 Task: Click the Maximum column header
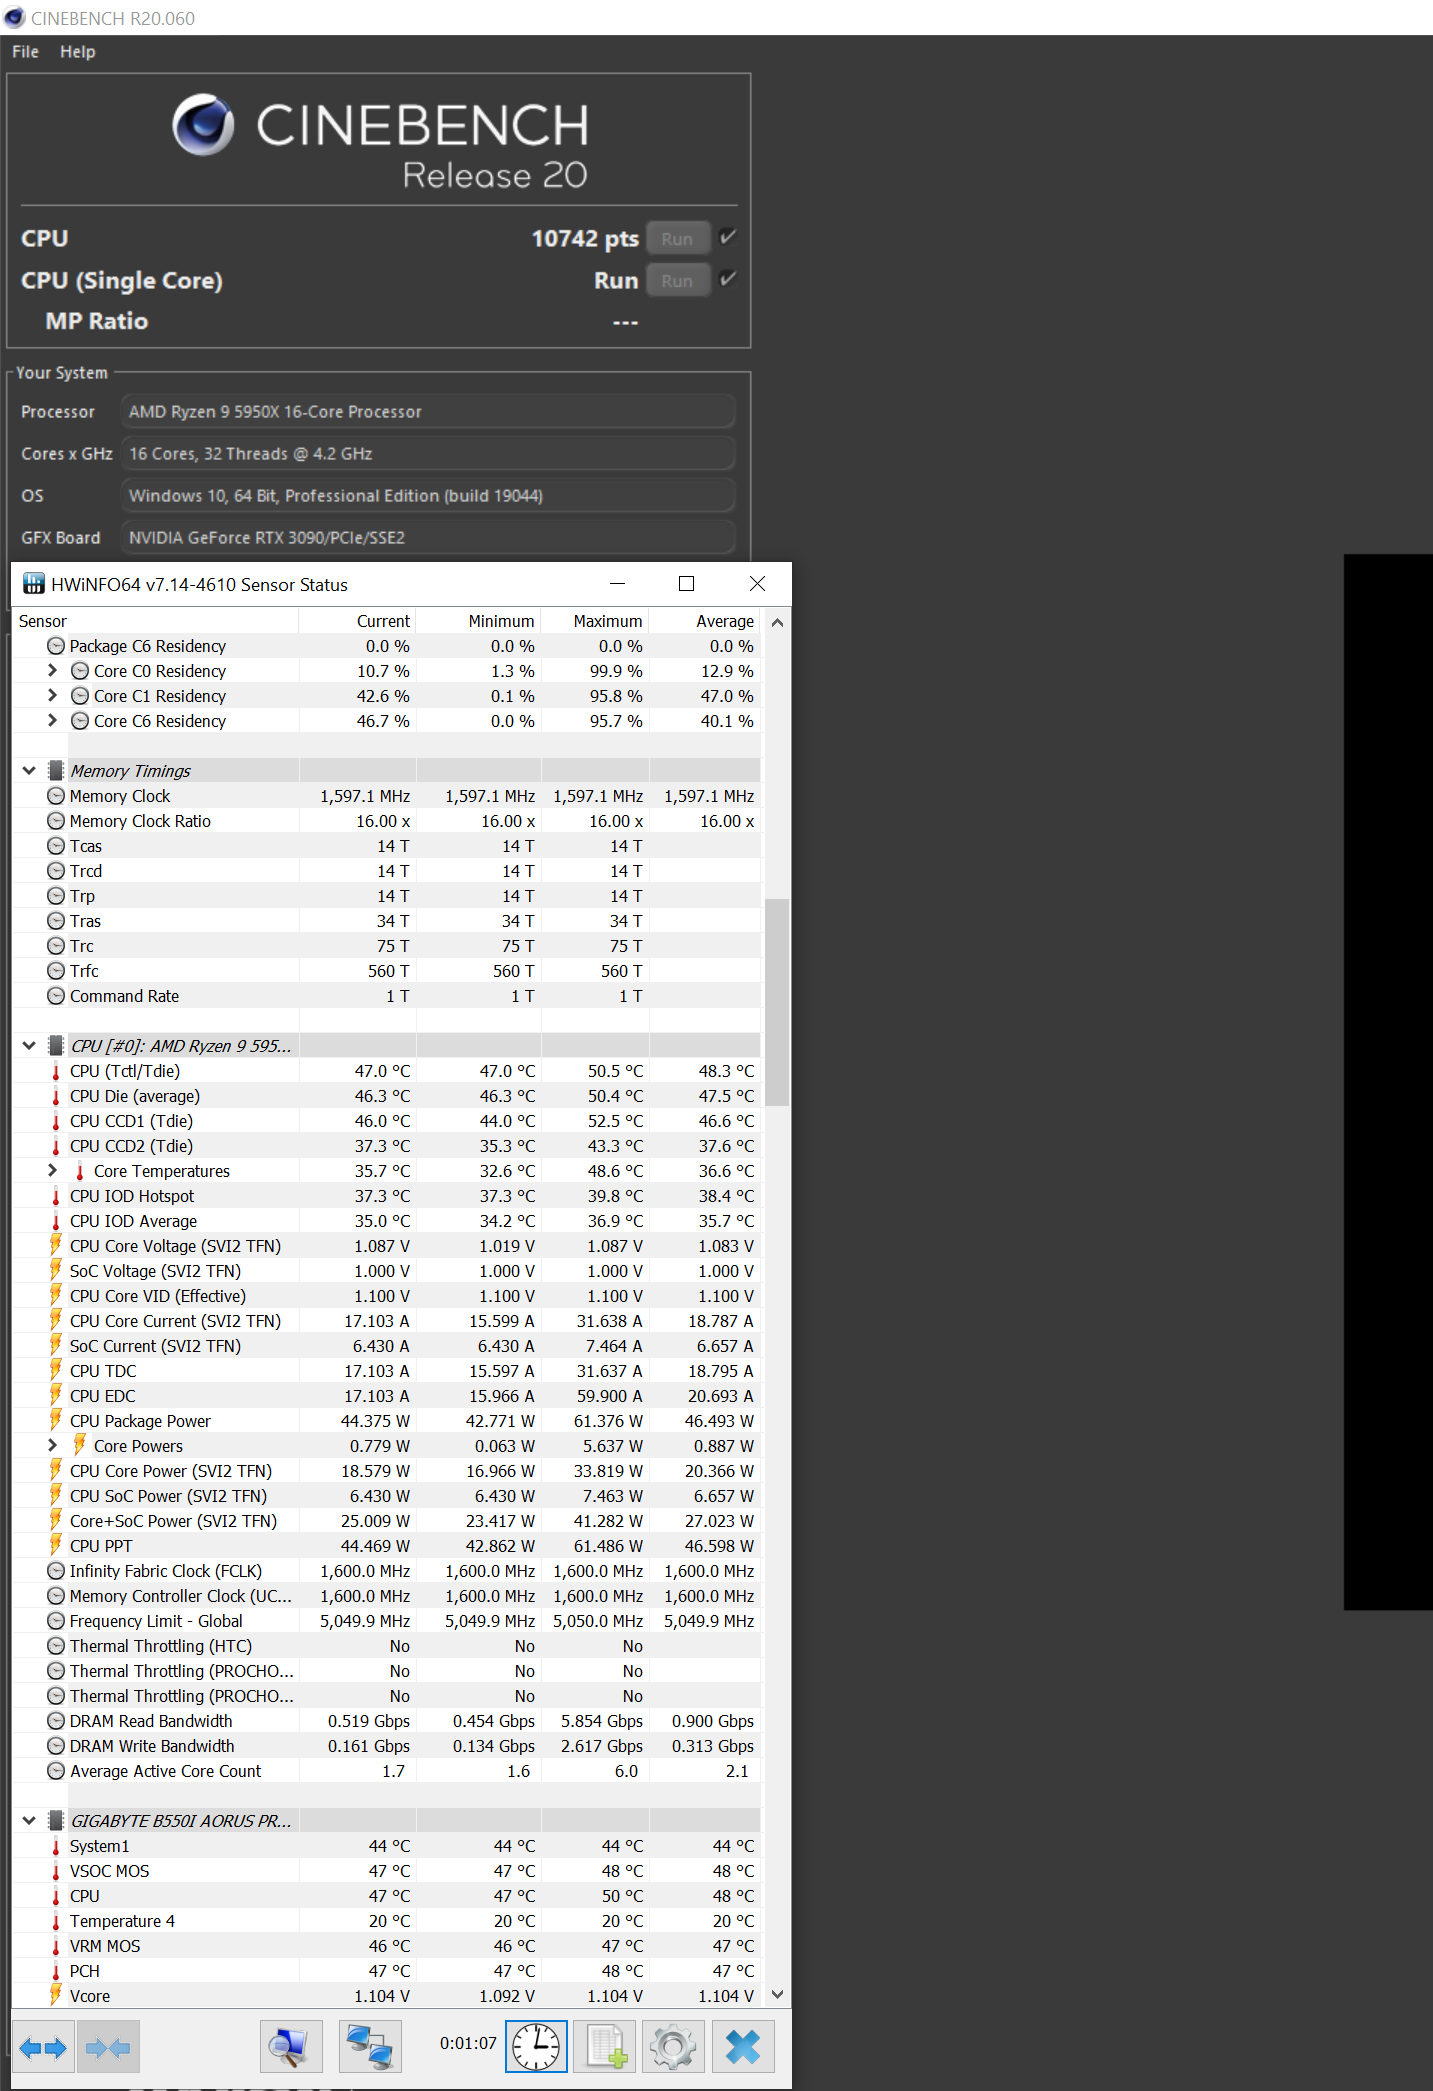tap(595, 621)
